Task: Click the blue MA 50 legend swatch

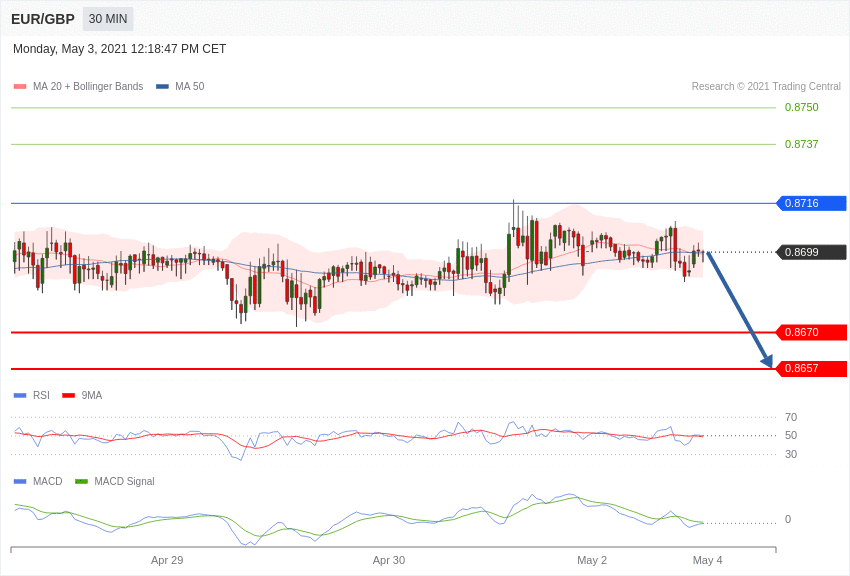Action: (x=163, y=87)
